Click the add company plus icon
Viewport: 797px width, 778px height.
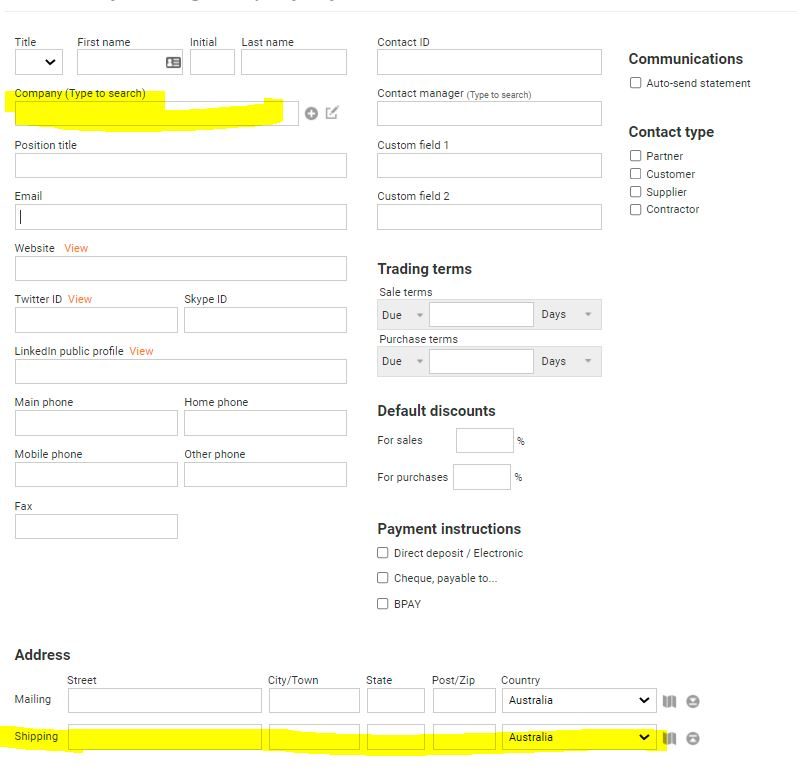click(x=312, y=113)
